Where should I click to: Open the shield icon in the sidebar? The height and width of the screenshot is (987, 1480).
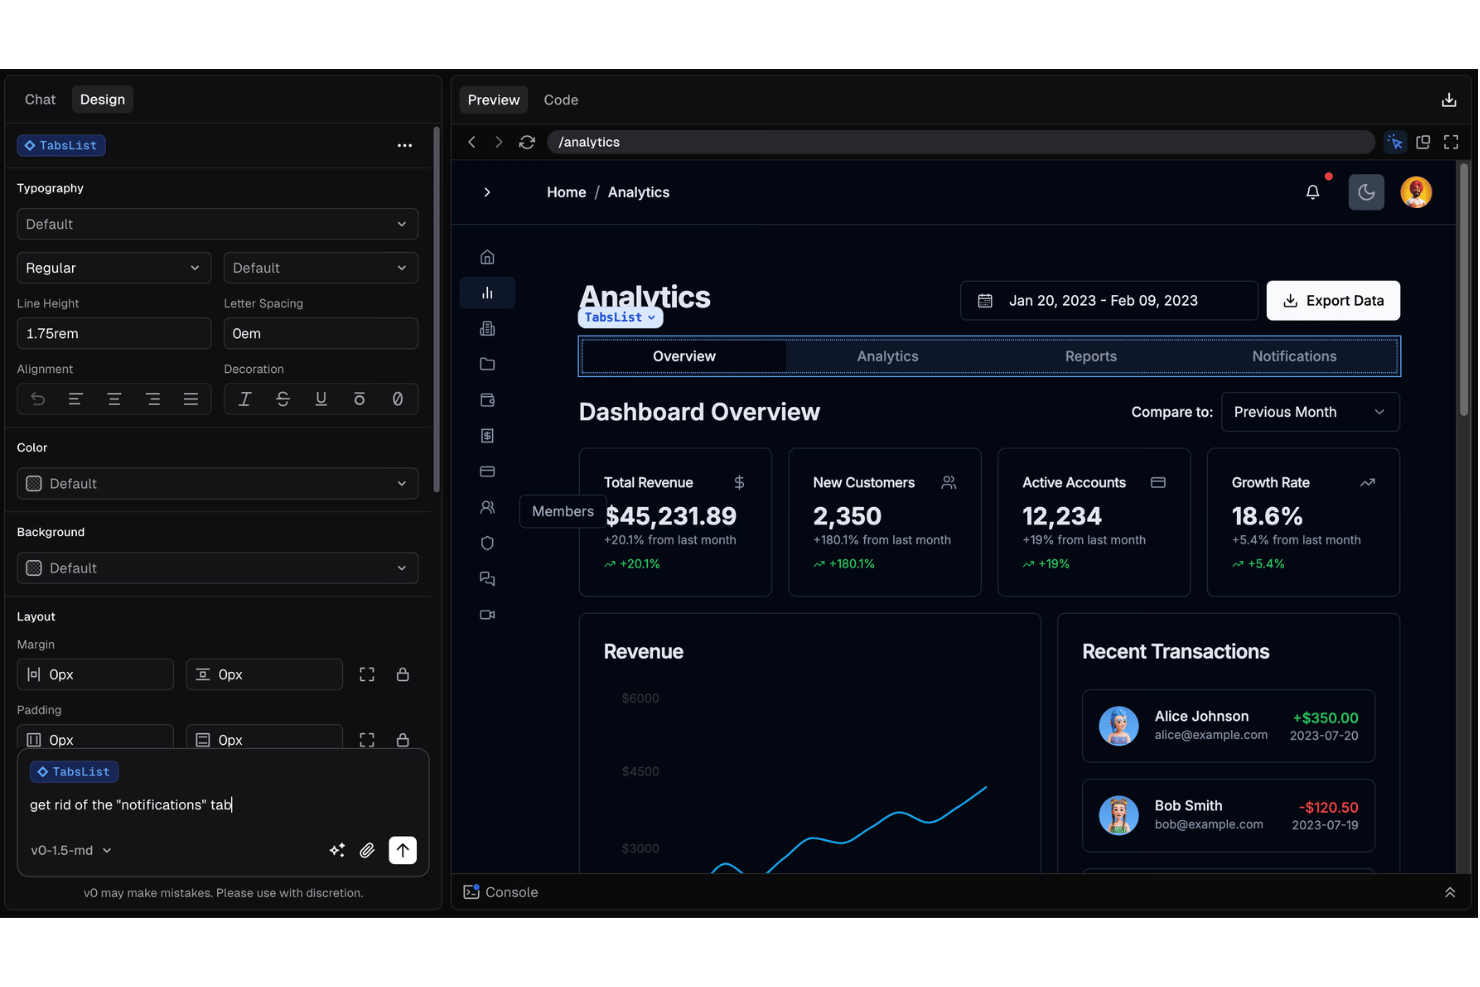point(487,543)
